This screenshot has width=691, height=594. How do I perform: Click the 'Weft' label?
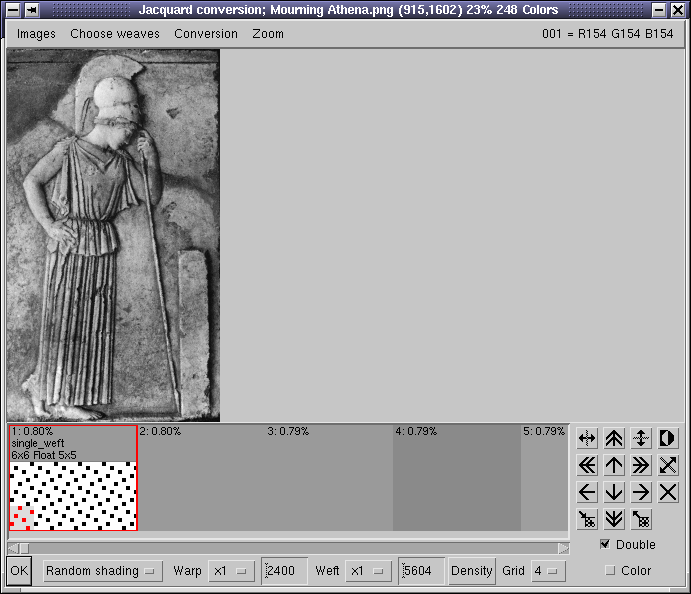click(327, 571)
